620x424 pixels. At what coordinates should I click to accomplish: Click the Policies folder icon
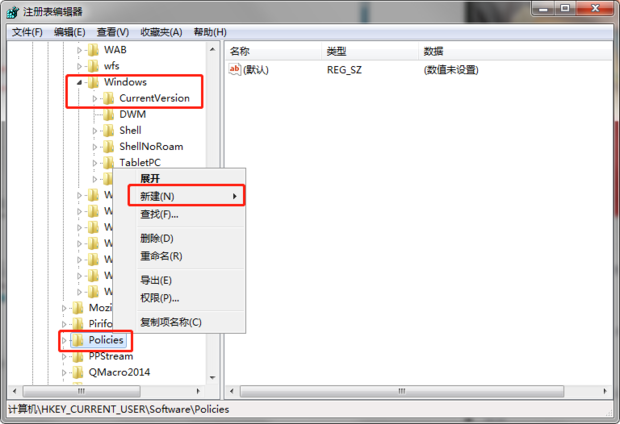pos(78,340)
